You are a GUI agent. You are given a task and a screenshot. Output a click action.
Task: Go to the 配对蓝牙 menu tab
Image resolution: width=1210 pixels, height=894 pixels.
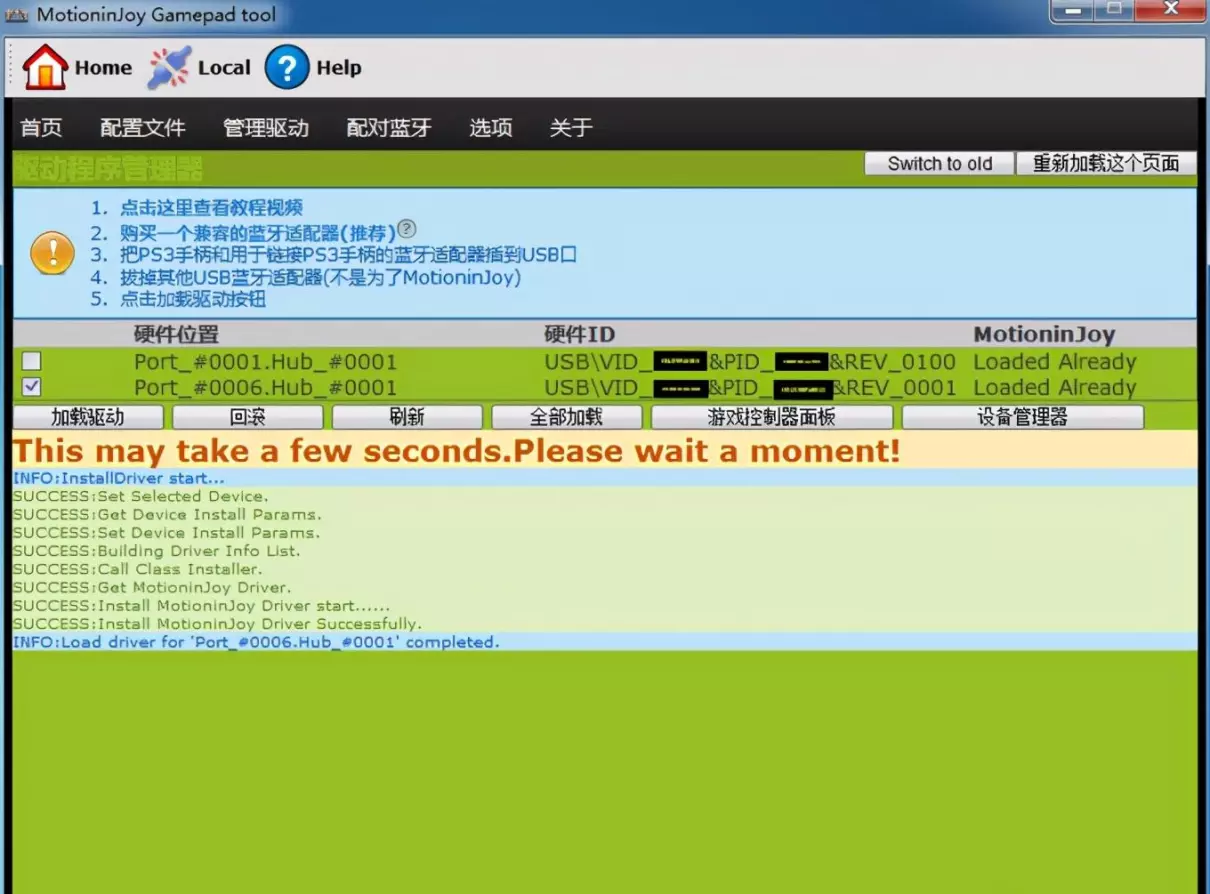pyautogui.click(x=389, y=128)
